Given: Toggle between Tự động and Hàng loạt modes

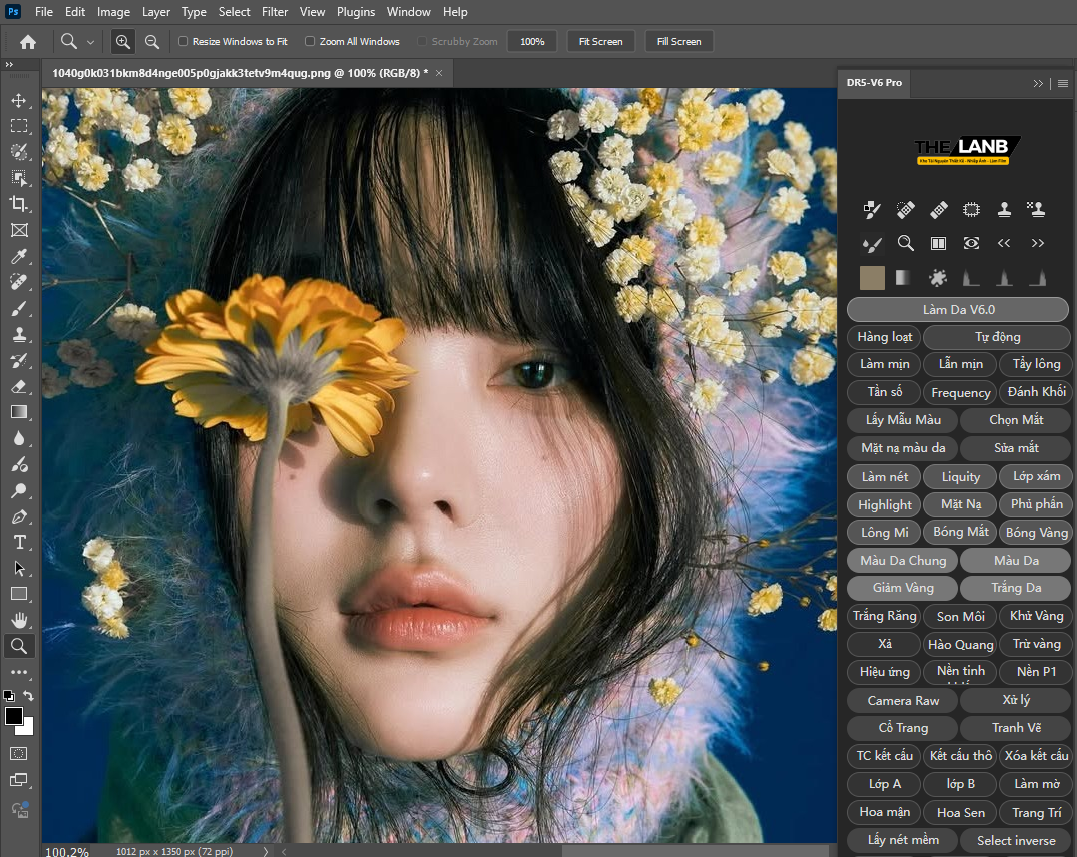Looking at the screenshot, I should pos(995,337).
